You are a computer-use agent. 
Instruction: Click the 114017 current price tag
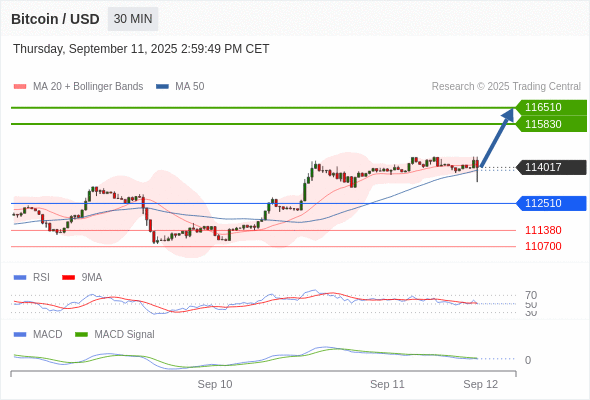point(551,167)
